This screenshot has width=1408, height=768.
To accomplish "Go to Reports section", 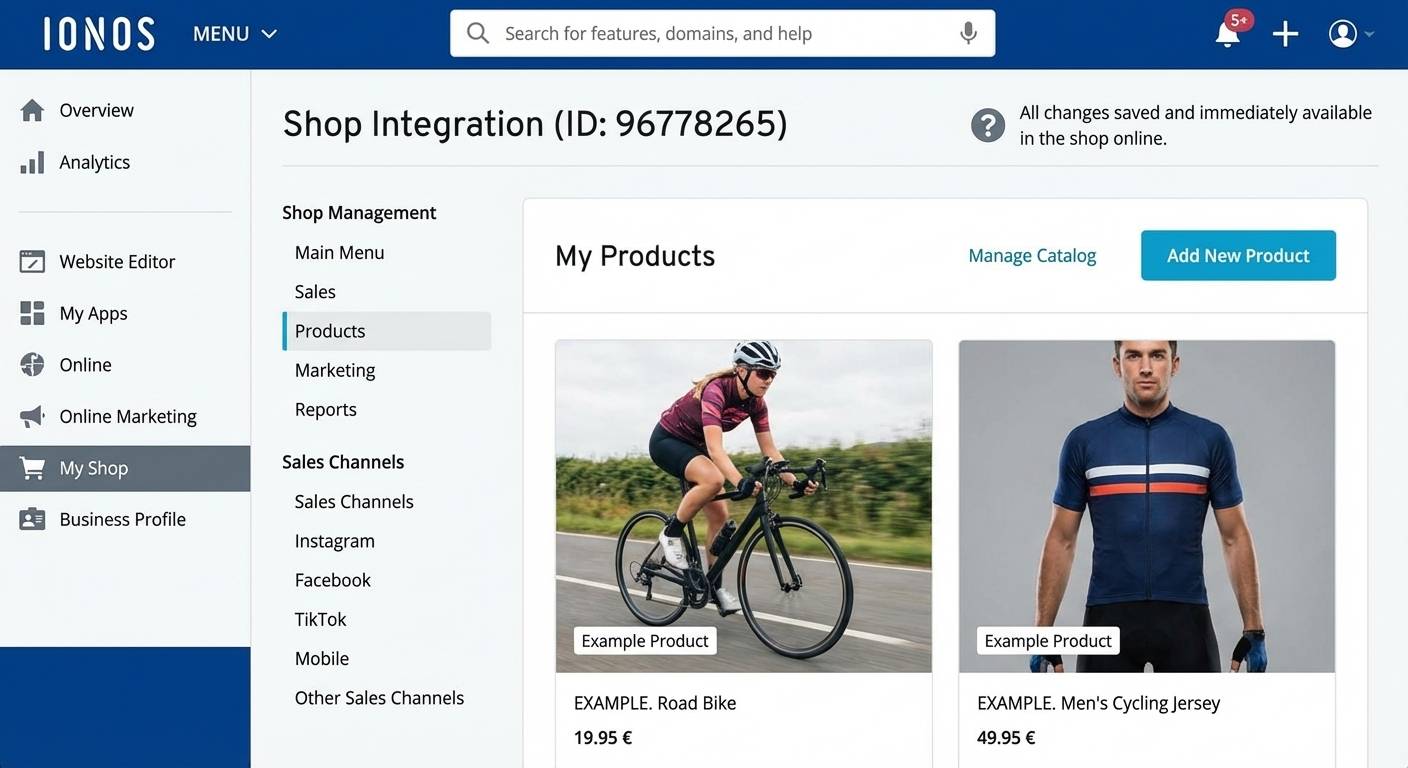I will tap(325, 409).
